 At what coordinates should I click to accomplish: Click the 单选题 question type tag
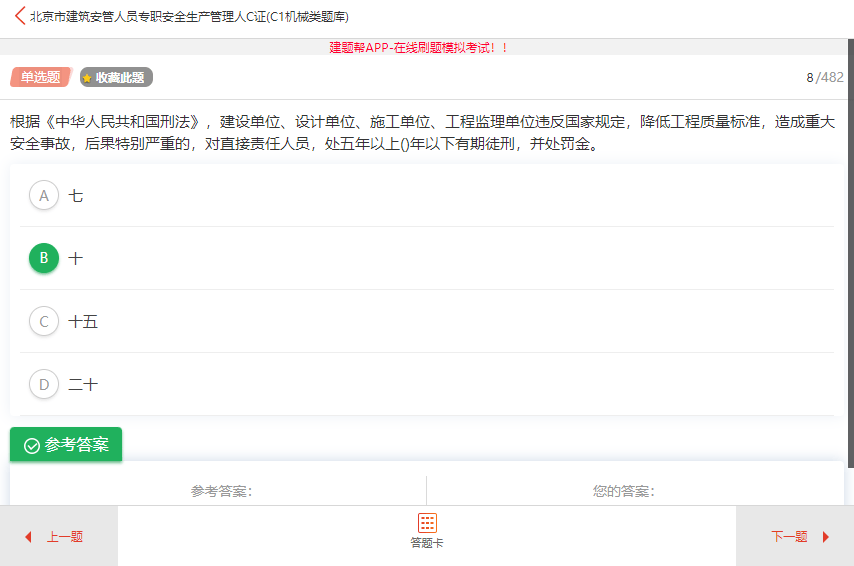[x=41, y=77]
